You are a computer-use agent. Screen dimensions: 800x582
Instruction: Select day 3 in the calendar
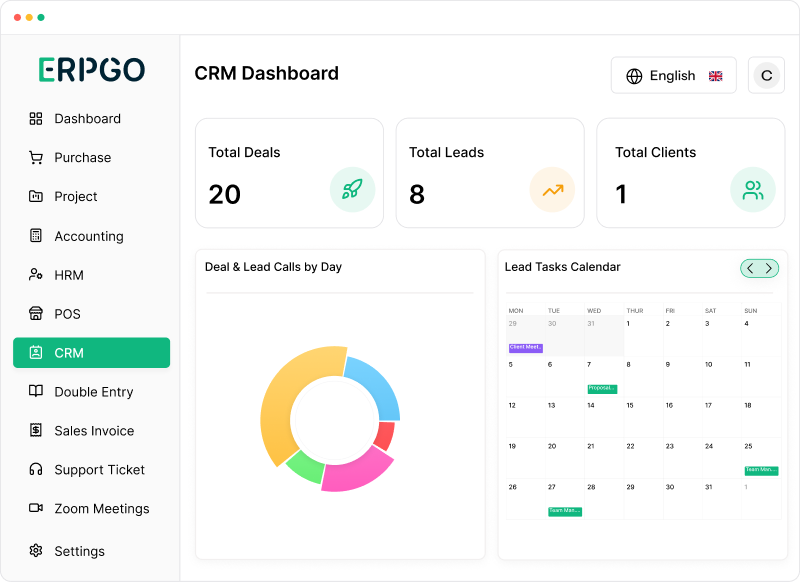coord(707,324)
